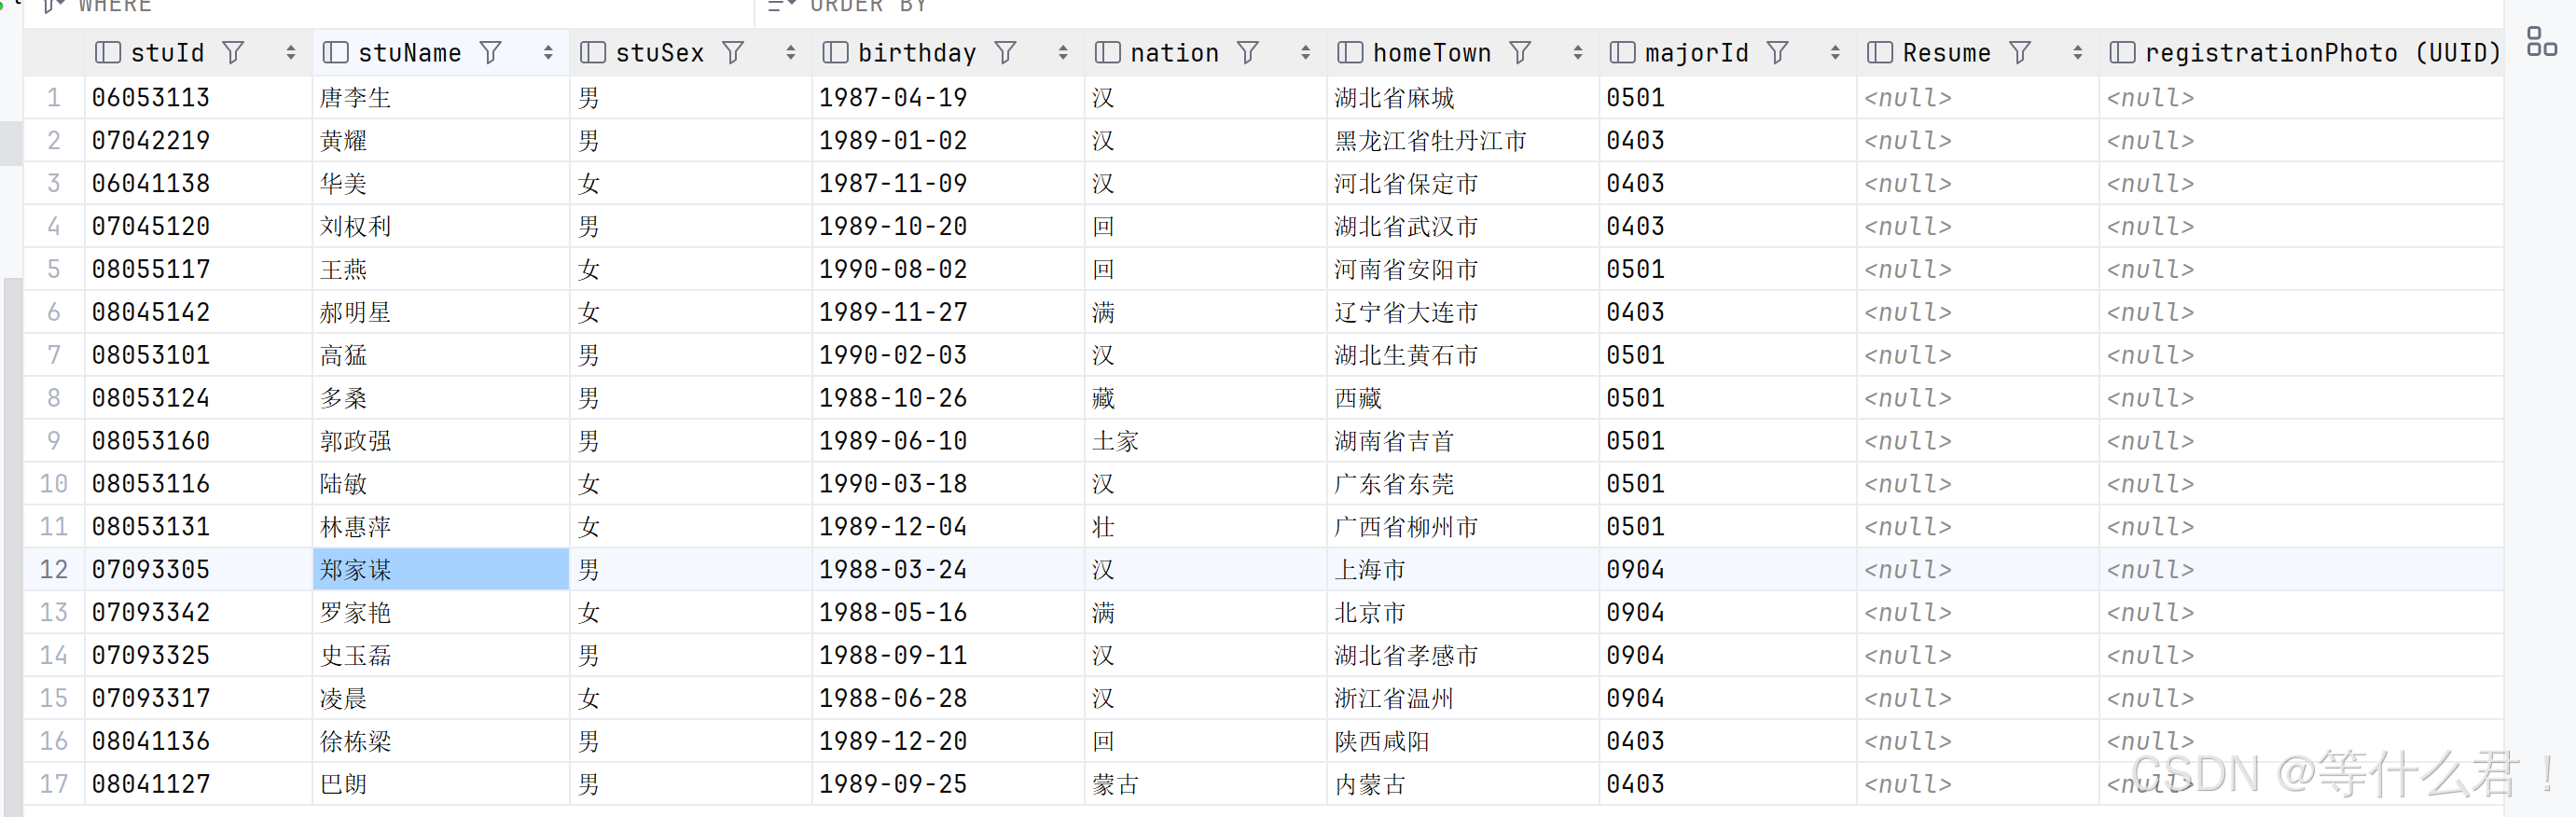Select hometown cell 广东省东莞
Image resolution: width=2576 pixels, height=817 pixels.
1463,484
